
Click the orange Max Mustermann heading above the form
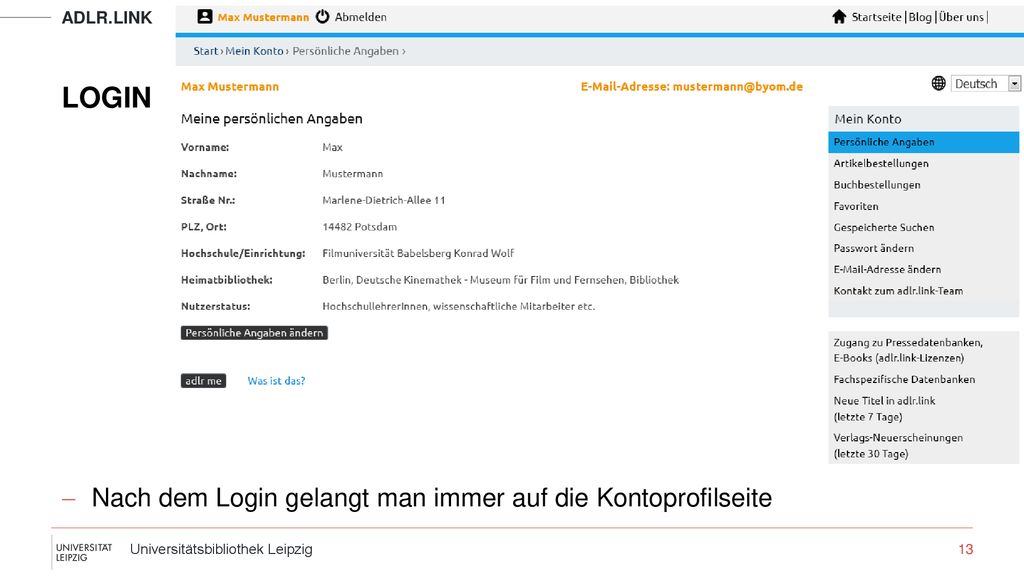tap(230, 86)
